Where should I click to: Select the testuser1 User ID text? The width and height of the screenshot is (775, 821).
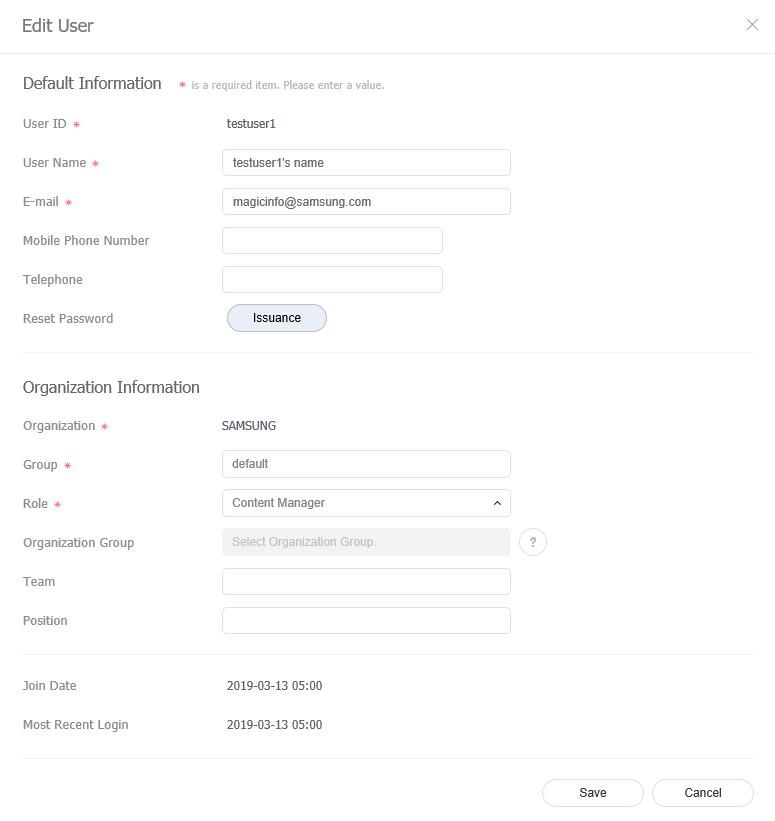tap(248, 124)
